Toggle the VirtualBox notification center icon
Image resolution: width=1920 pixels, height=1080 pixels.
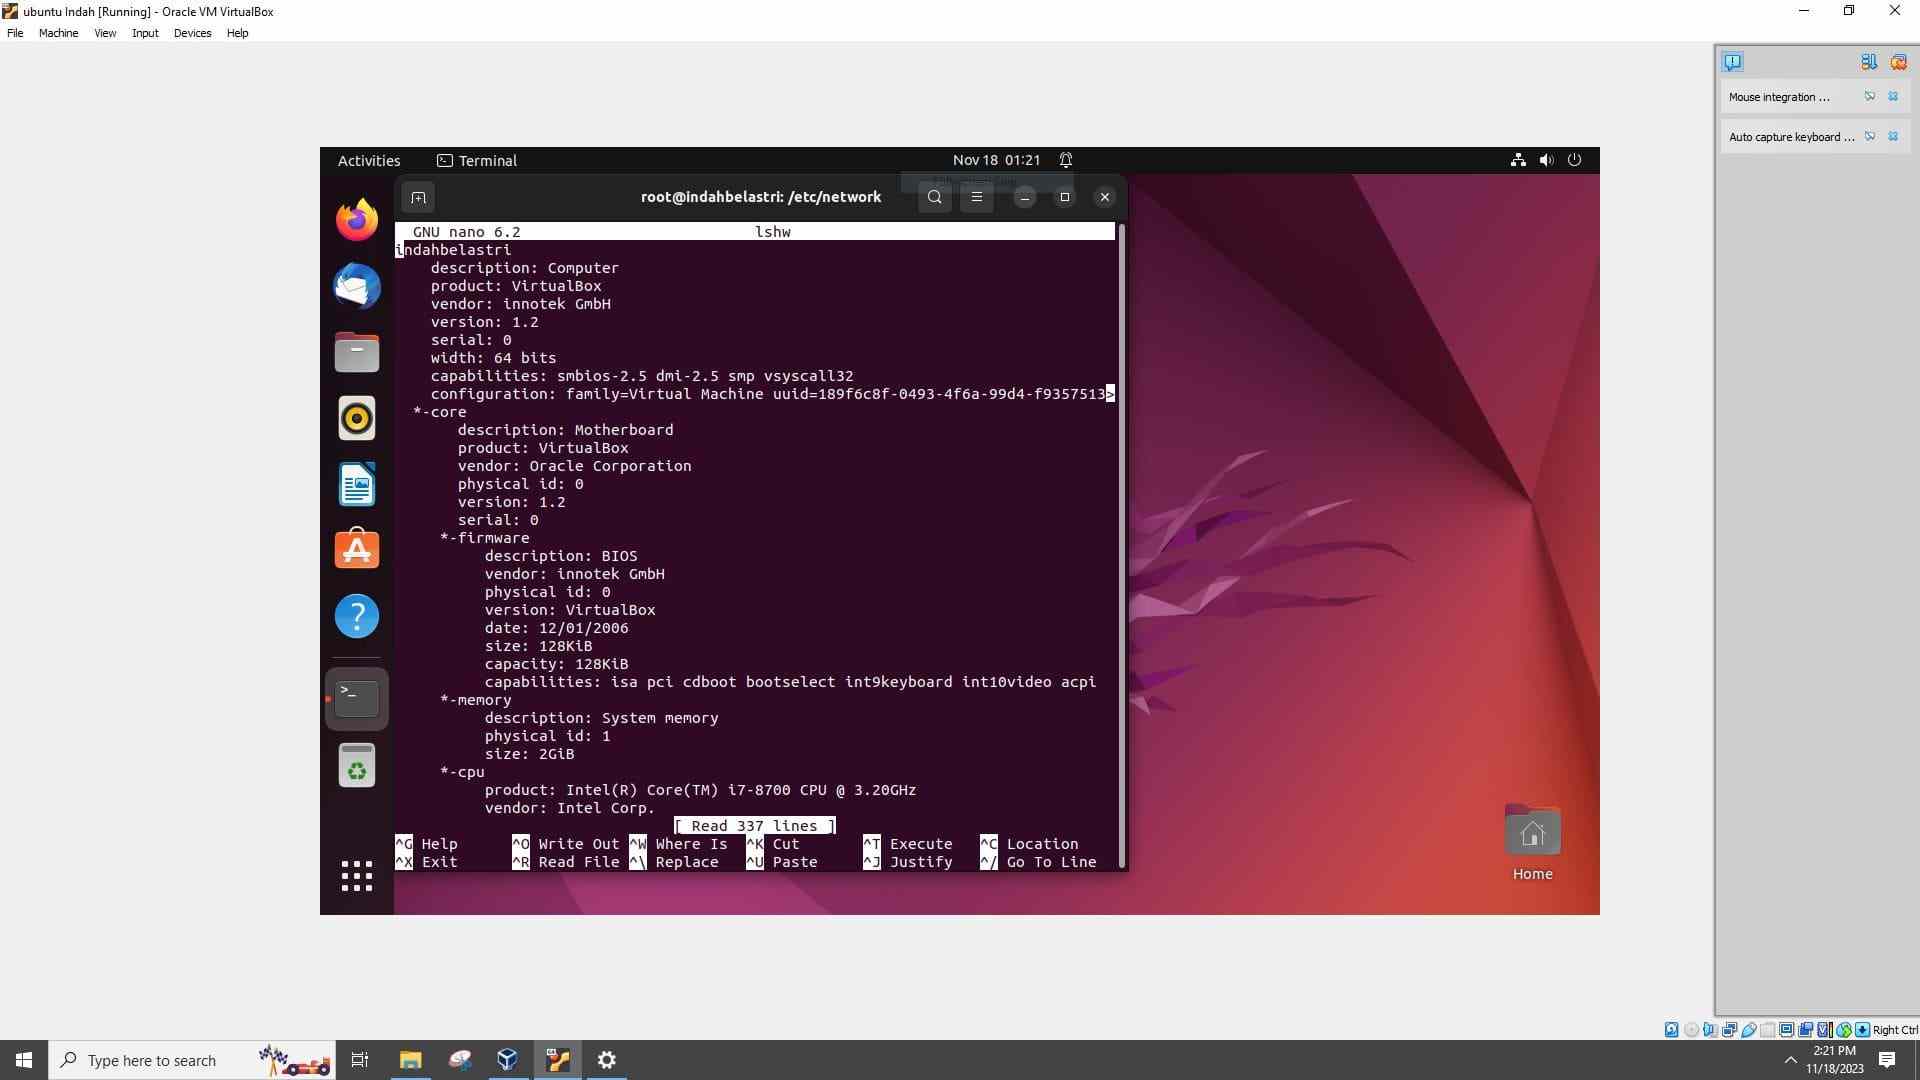click(1732, 62)
